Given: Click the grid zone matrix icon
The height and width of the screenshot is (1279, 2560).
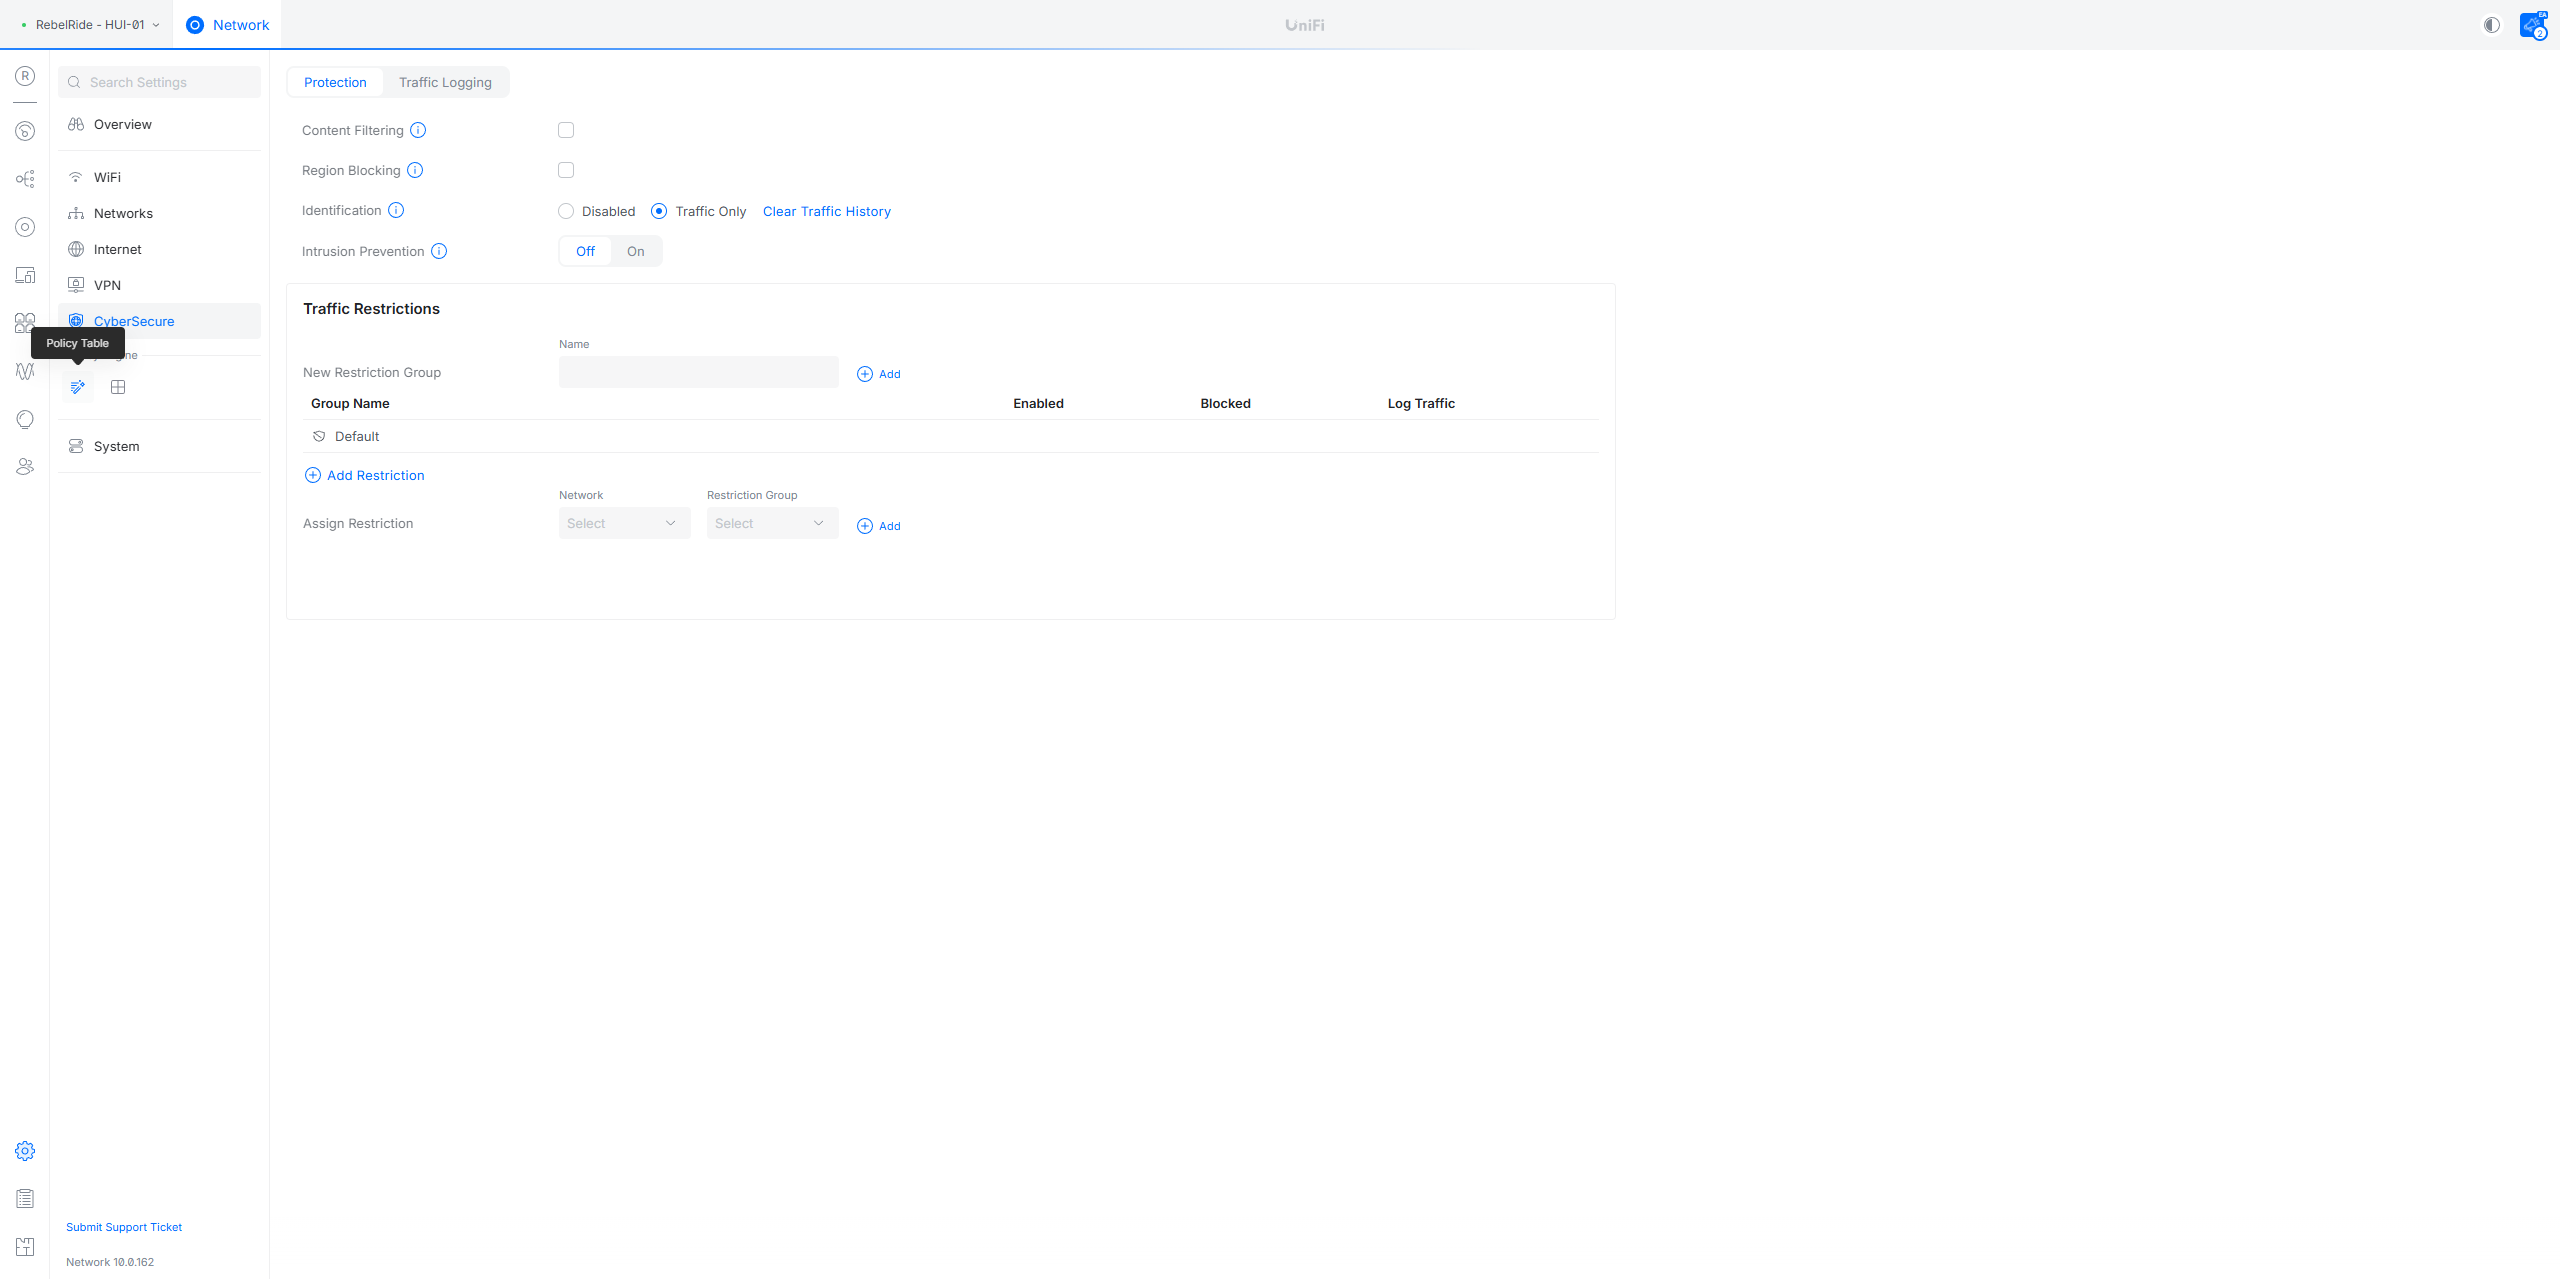Looking at the screenshot, I should (118, 387).
